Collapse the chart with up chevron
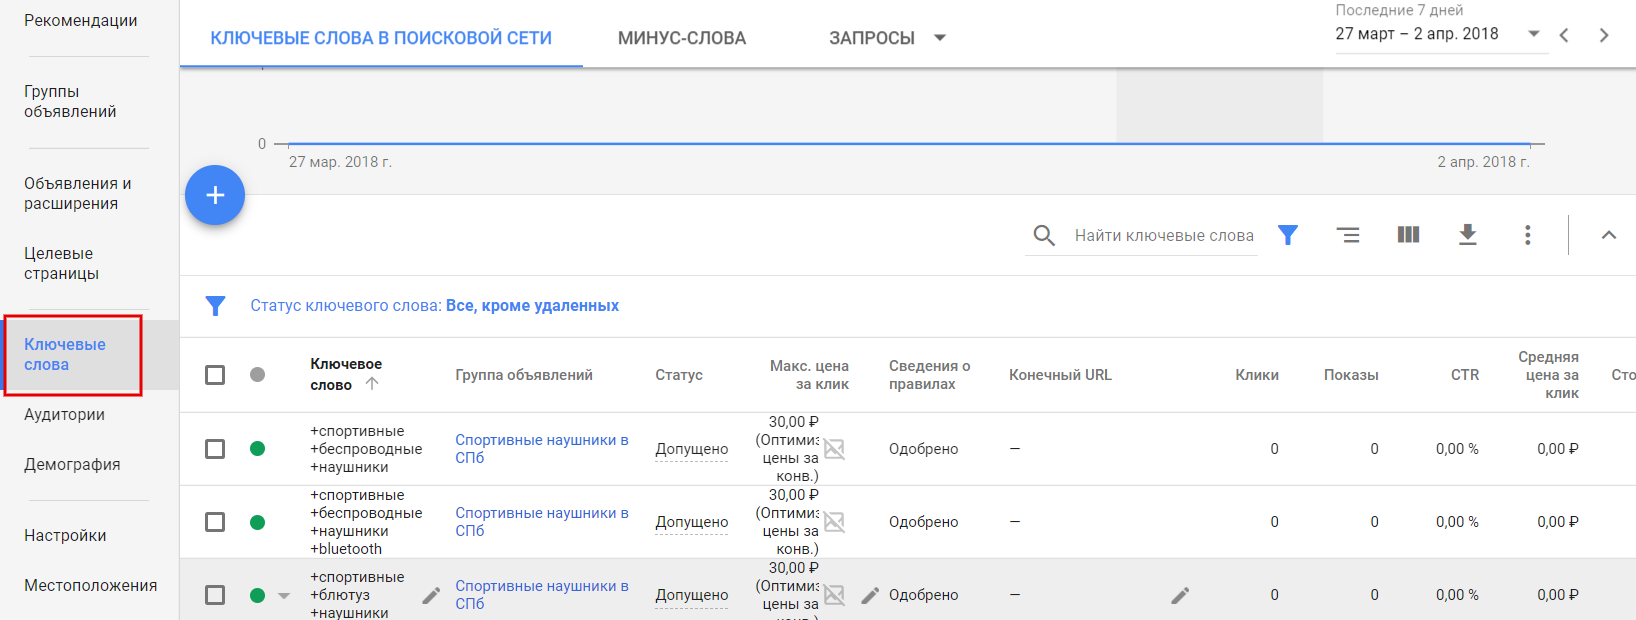 point(1608,235)
